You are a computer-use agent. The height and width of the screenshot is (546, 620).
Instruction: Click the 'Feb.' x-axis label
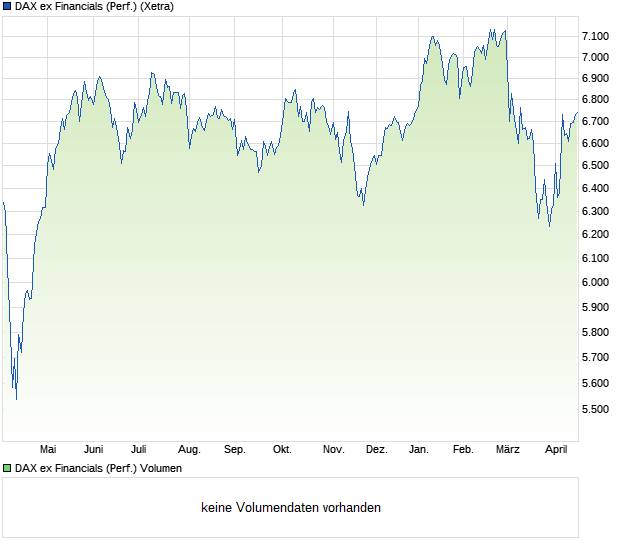(463, 450)
